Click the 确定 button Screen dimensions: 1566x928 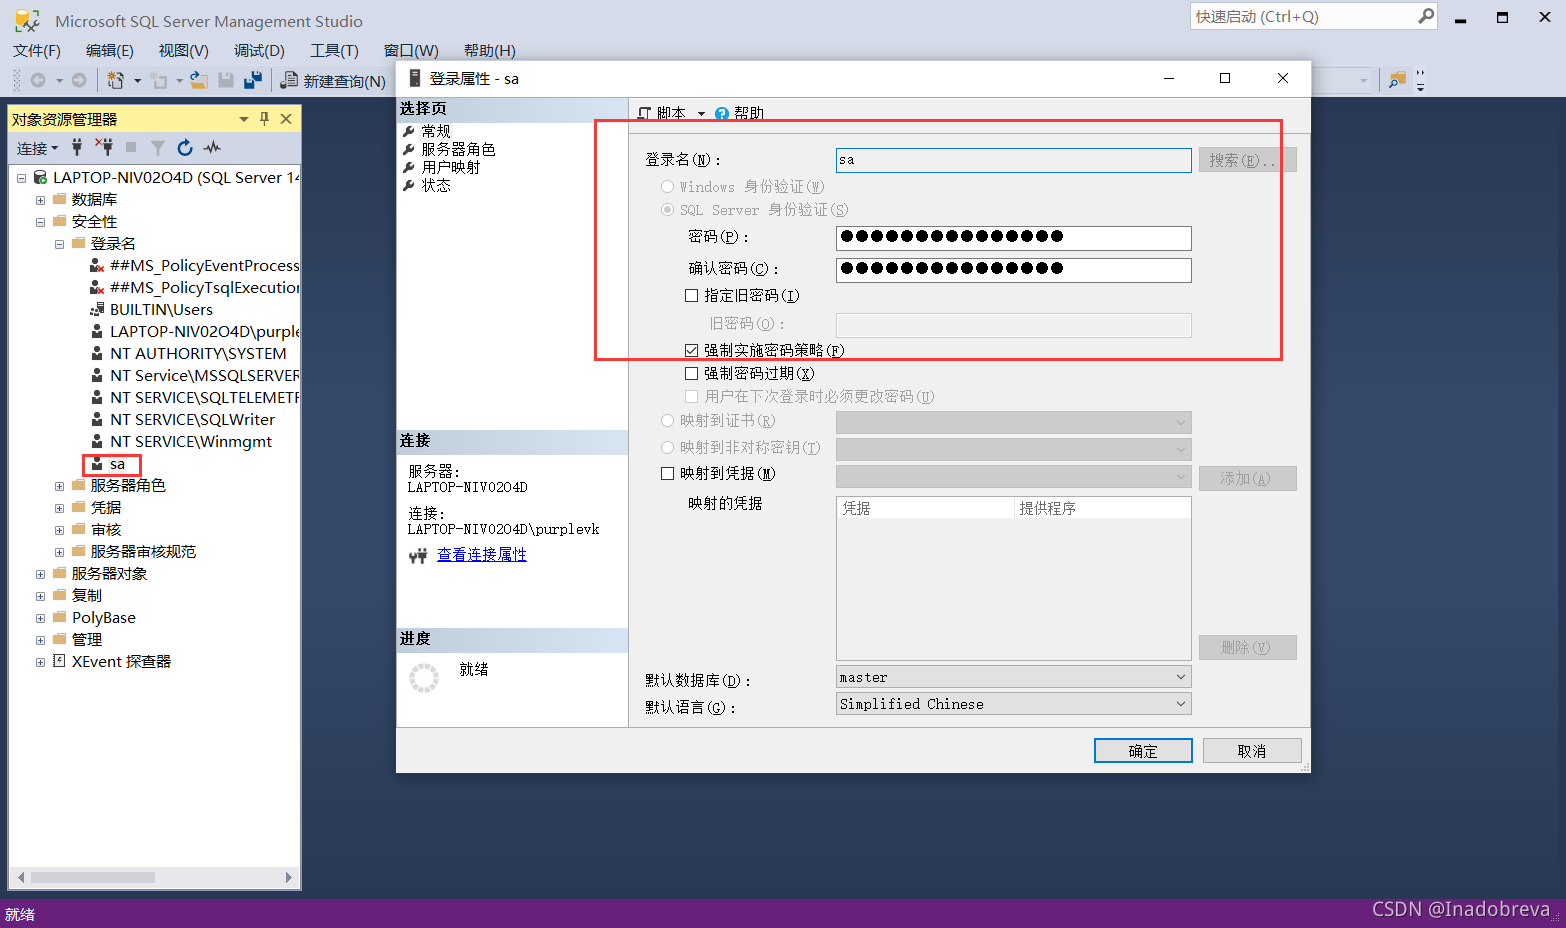1143,751
